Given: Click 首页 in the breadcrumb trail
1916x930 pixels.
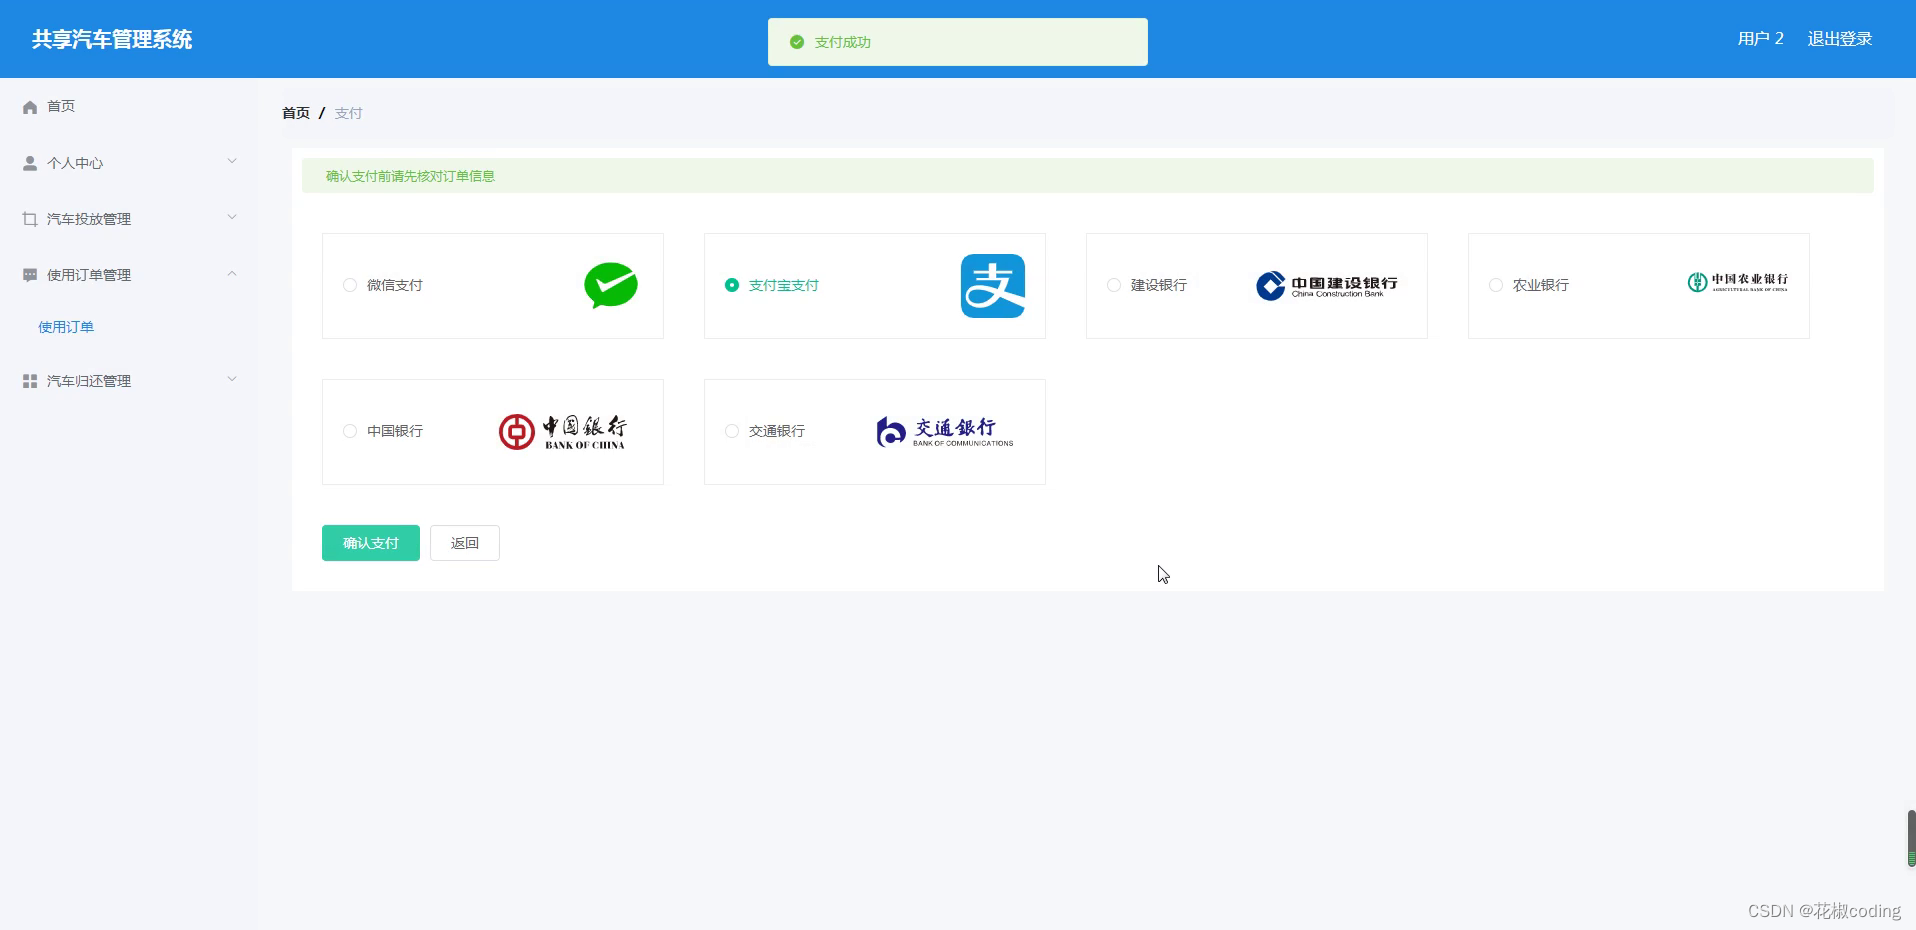Looking at the screenshot, I should 295,113.
